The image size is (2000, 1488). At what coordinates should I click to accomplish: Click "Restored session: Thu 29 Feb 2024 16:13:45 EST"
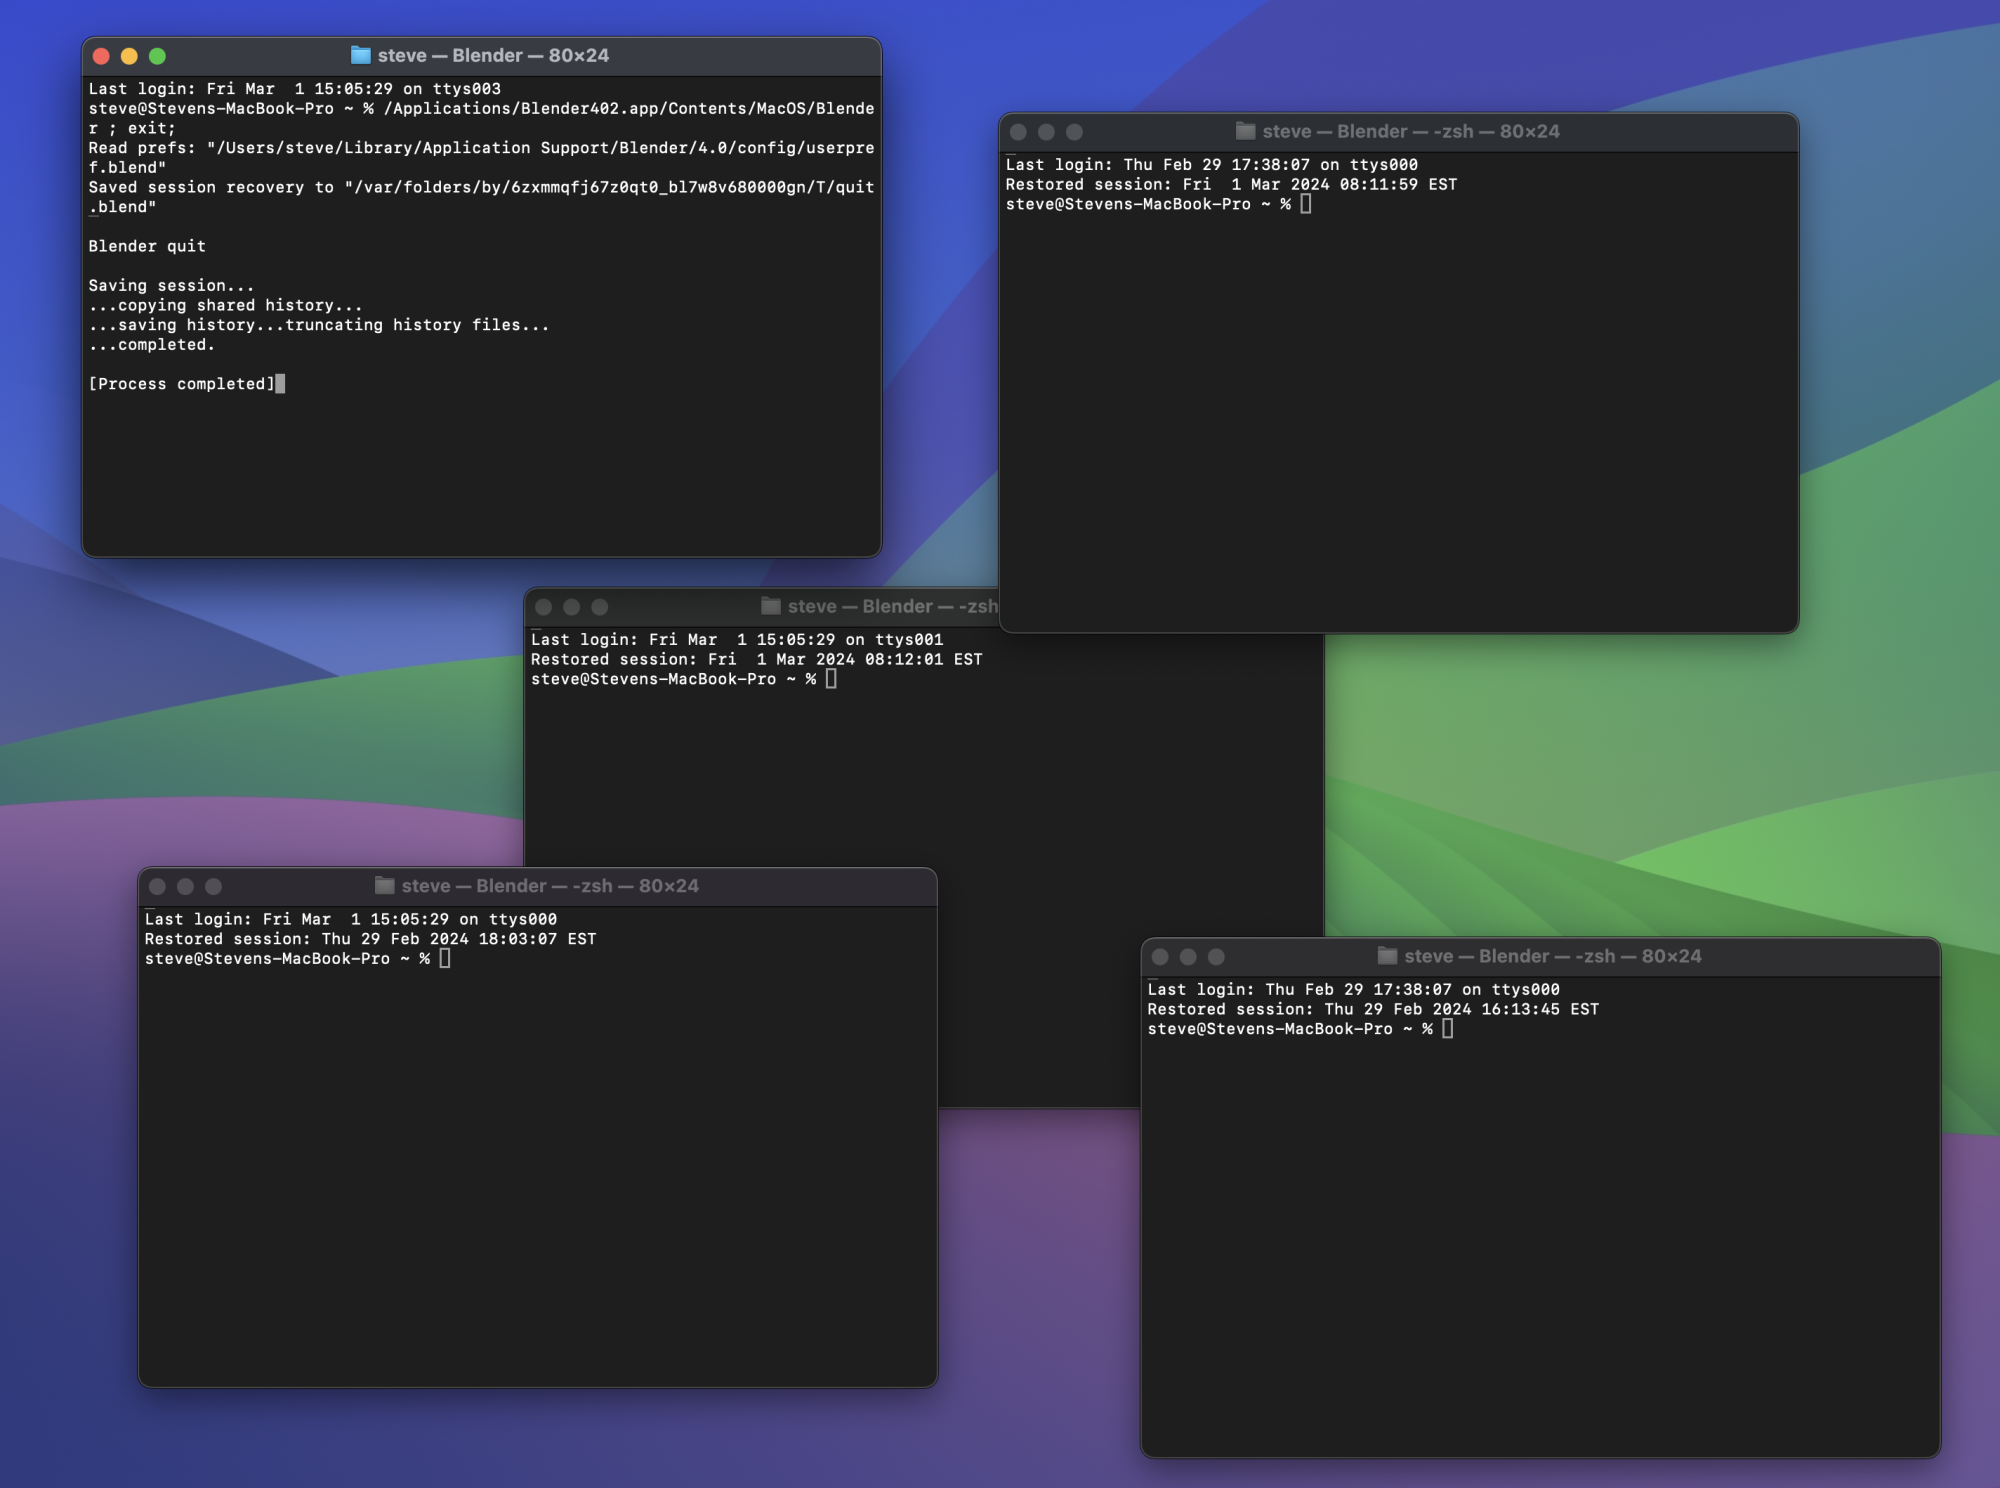pyautogui.click(x=1373, y=1009)
